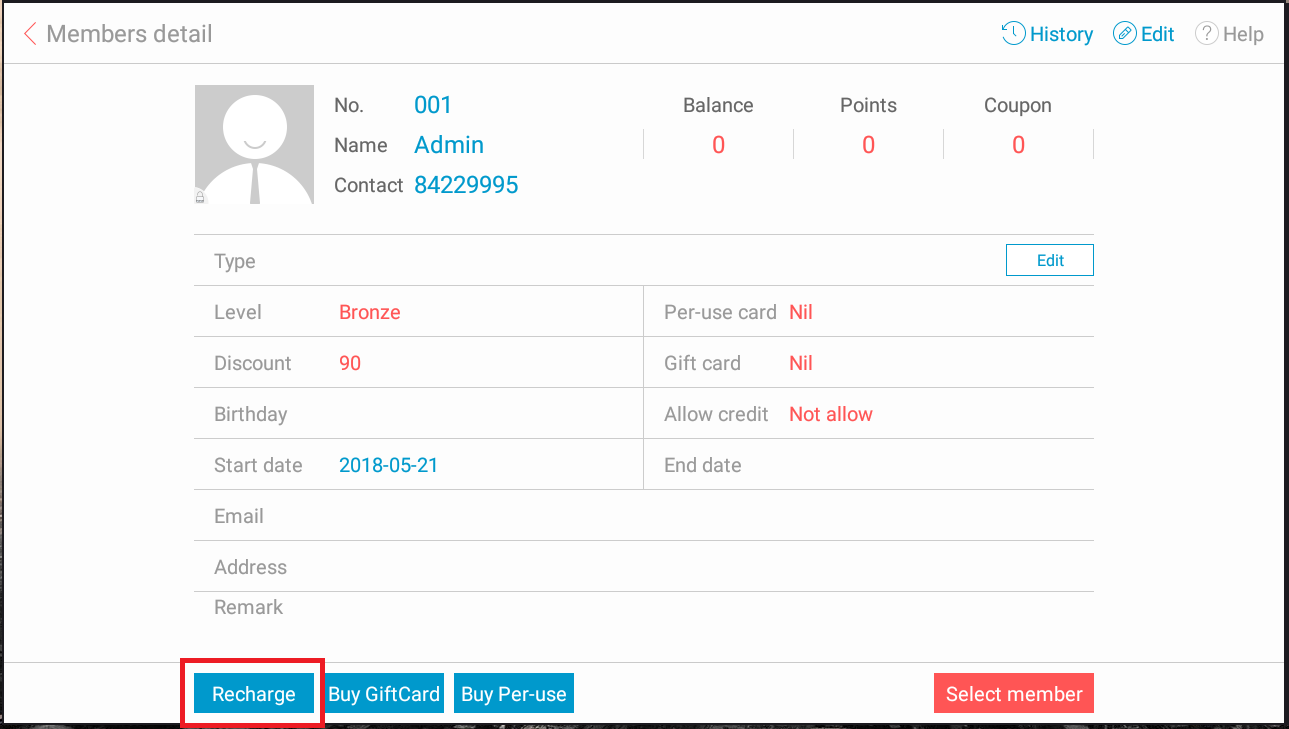Click the Start date 2018-05-21

coord(388,465)
